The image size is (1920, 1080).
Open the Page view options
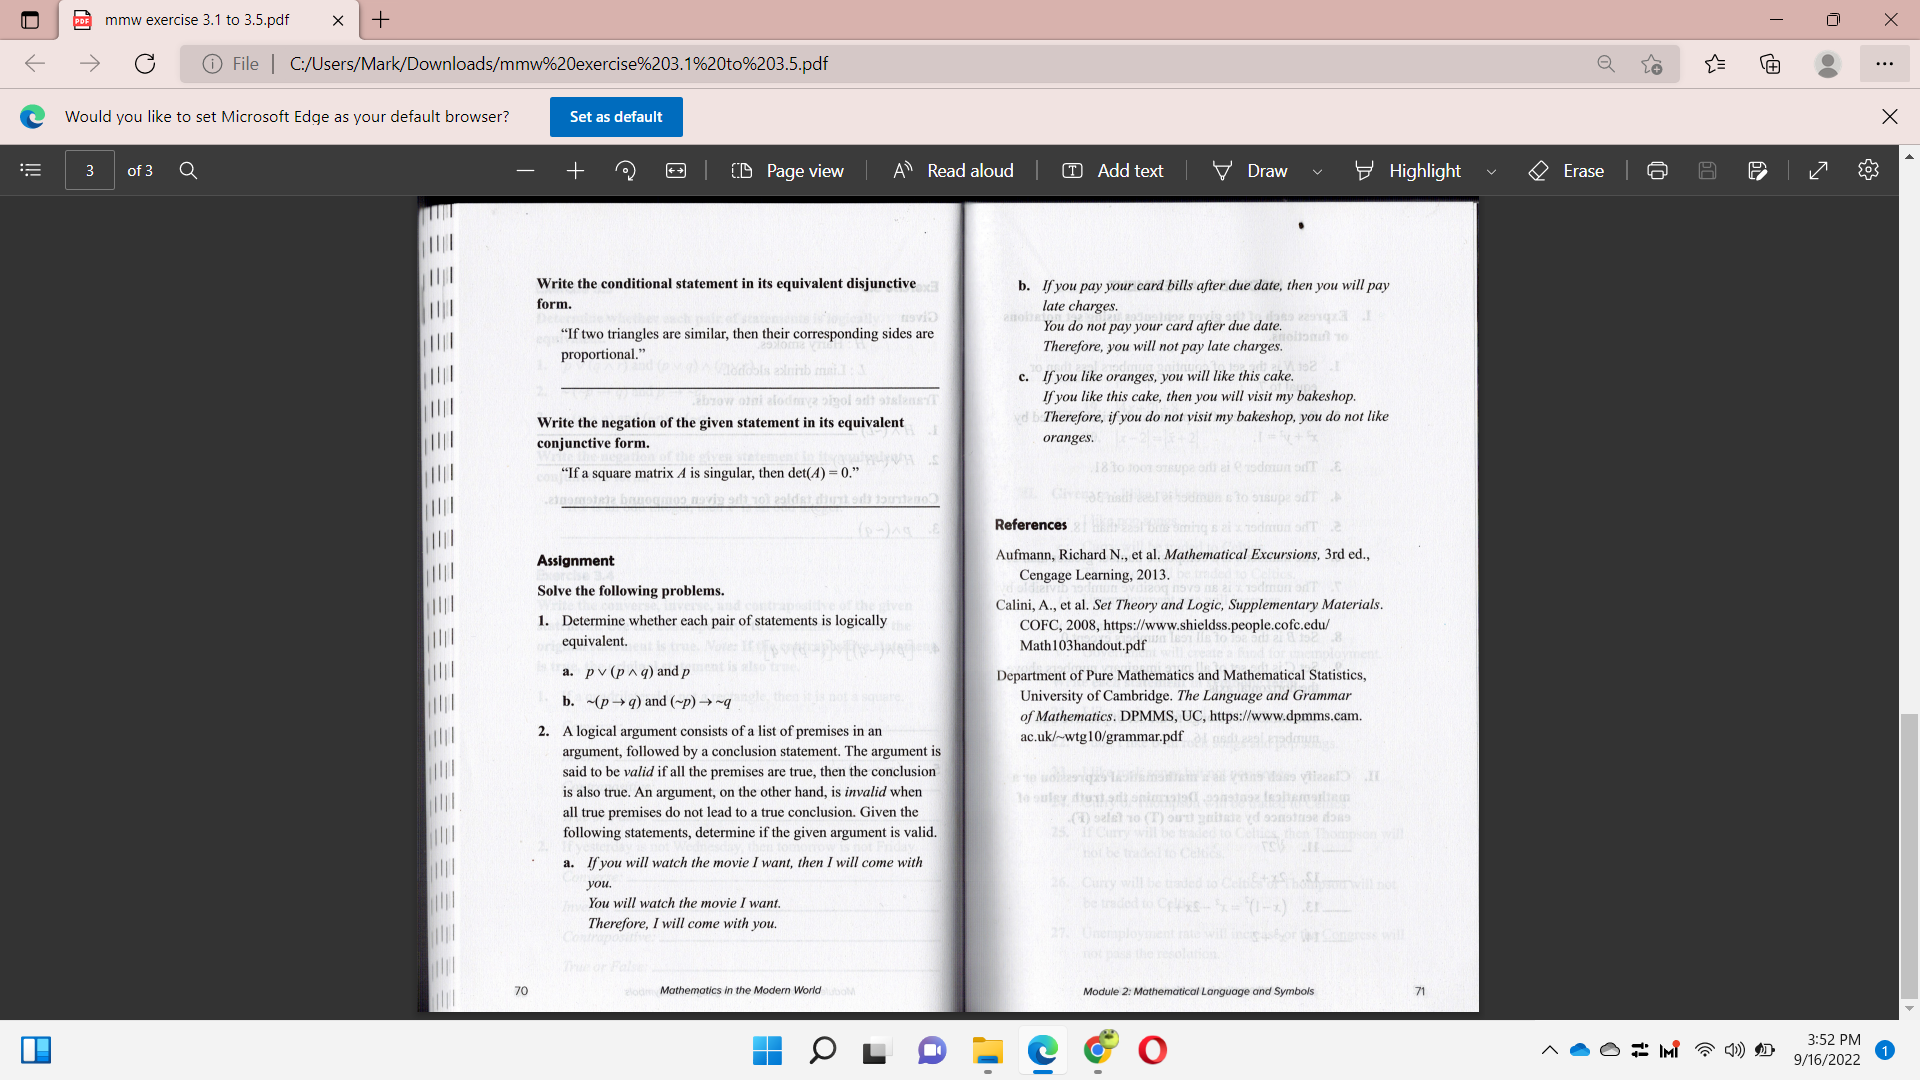(x=788, y=170)
